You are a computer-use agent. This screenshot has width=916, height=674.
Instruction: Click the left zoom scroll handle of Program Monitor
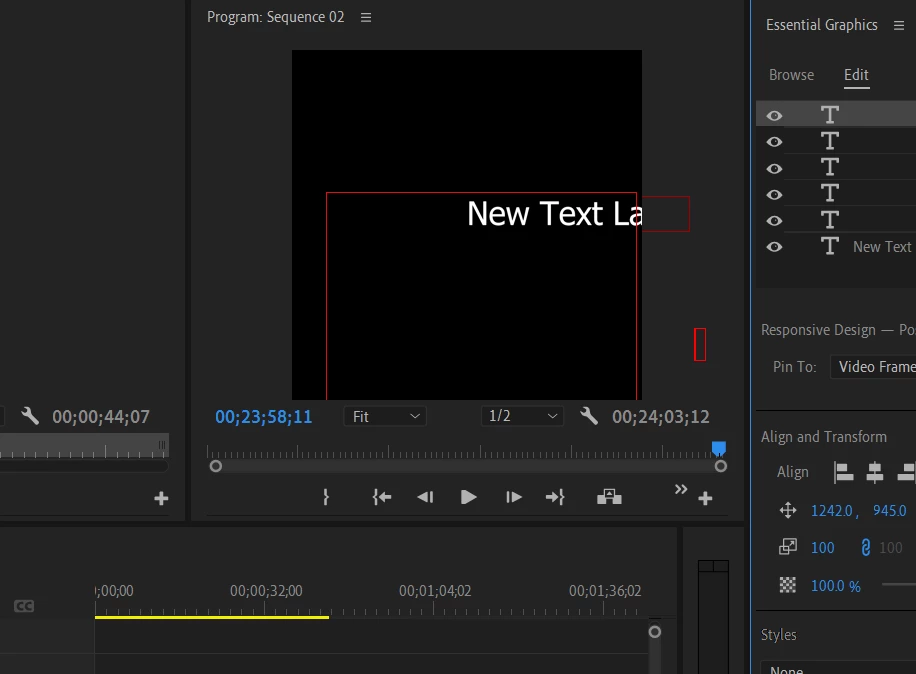pos(216,466)
